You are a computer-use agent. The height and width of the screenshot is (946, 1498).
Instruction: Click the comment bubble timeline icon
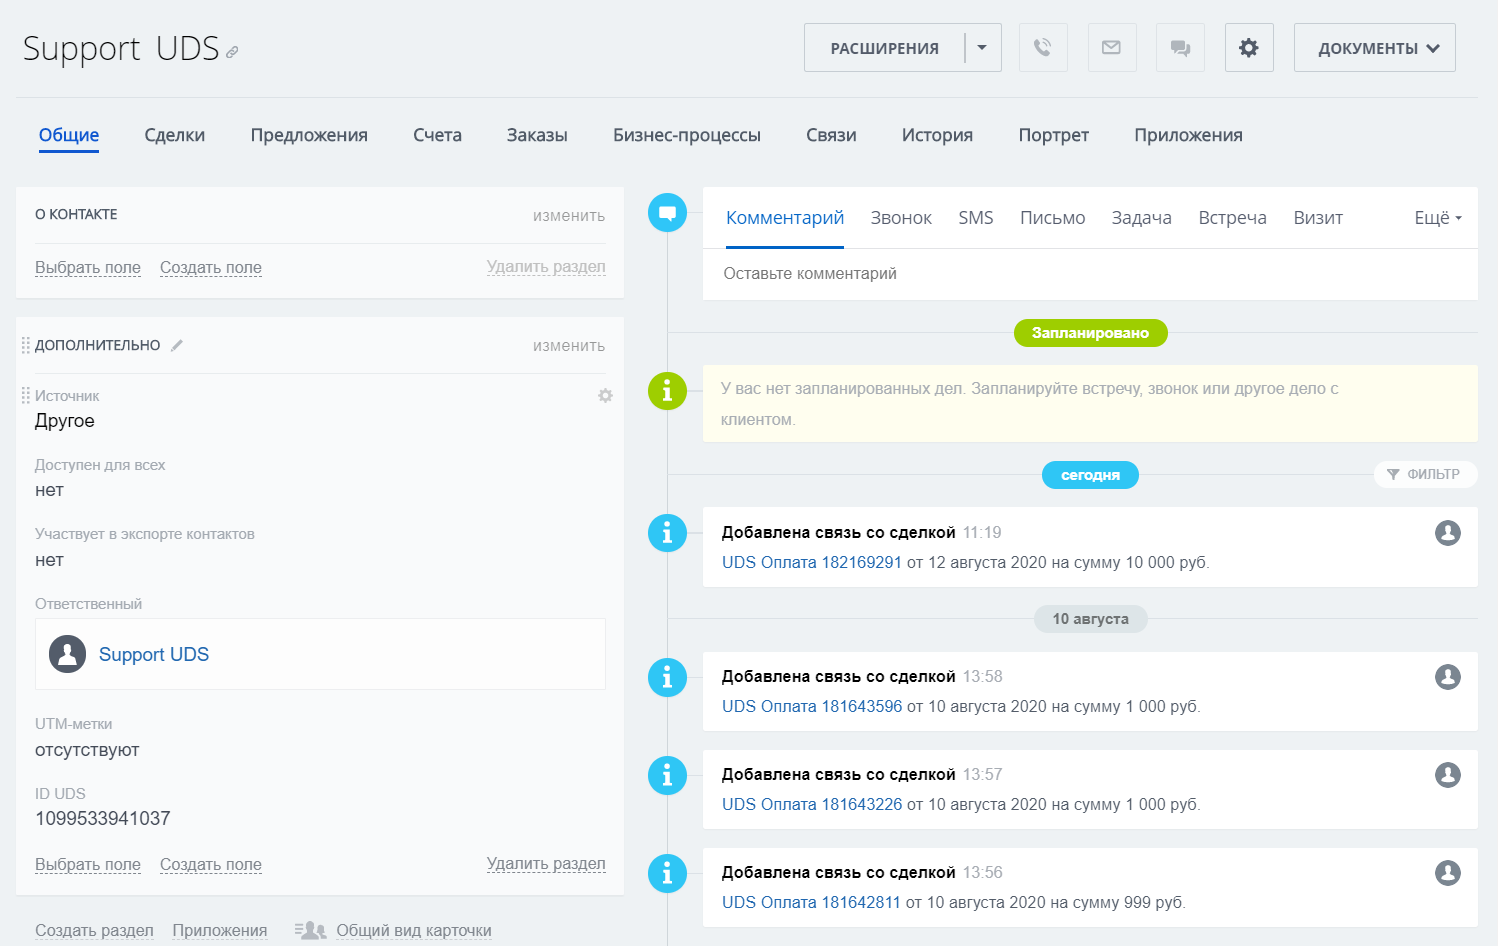tap(667, 212)
